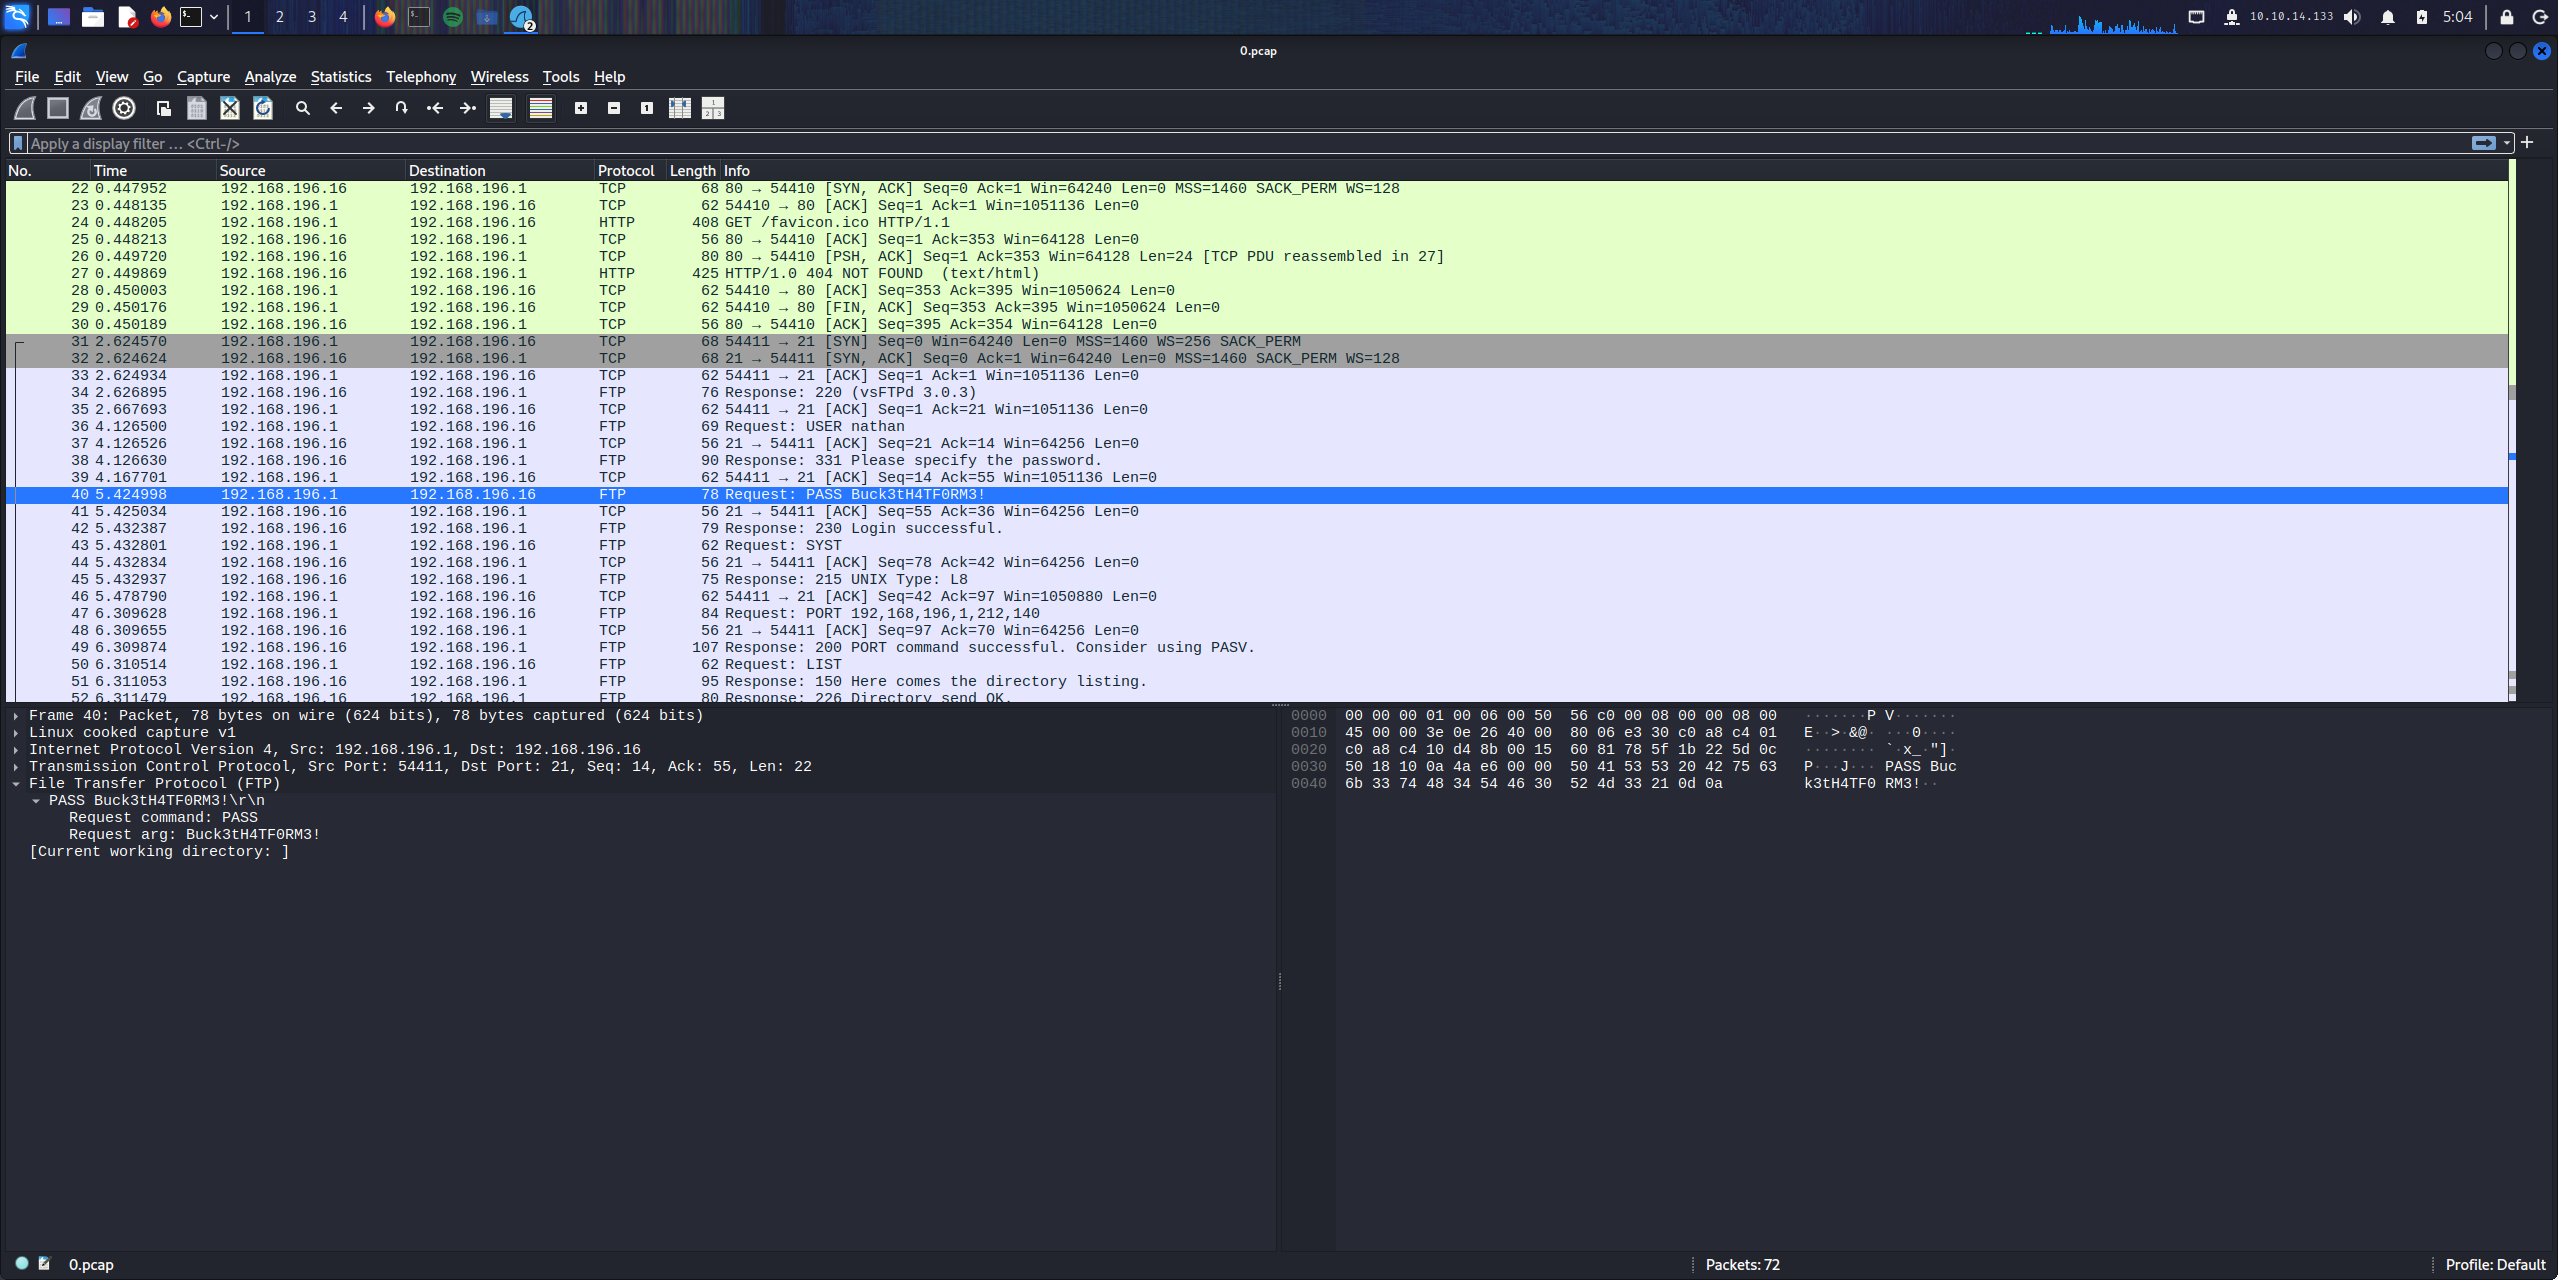Open the Telephony menu

click(421, 77)
